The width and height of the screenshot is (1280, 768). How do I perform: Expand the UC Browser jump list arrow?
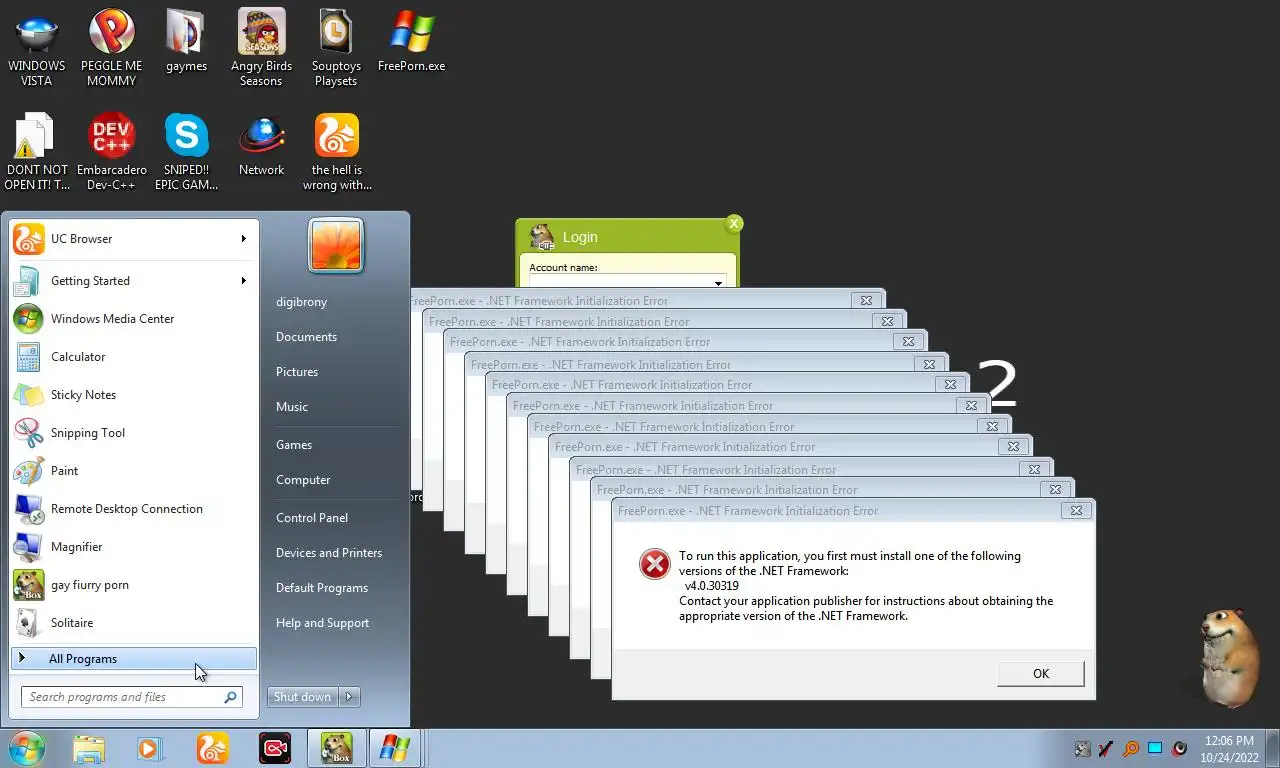point(243,239)
